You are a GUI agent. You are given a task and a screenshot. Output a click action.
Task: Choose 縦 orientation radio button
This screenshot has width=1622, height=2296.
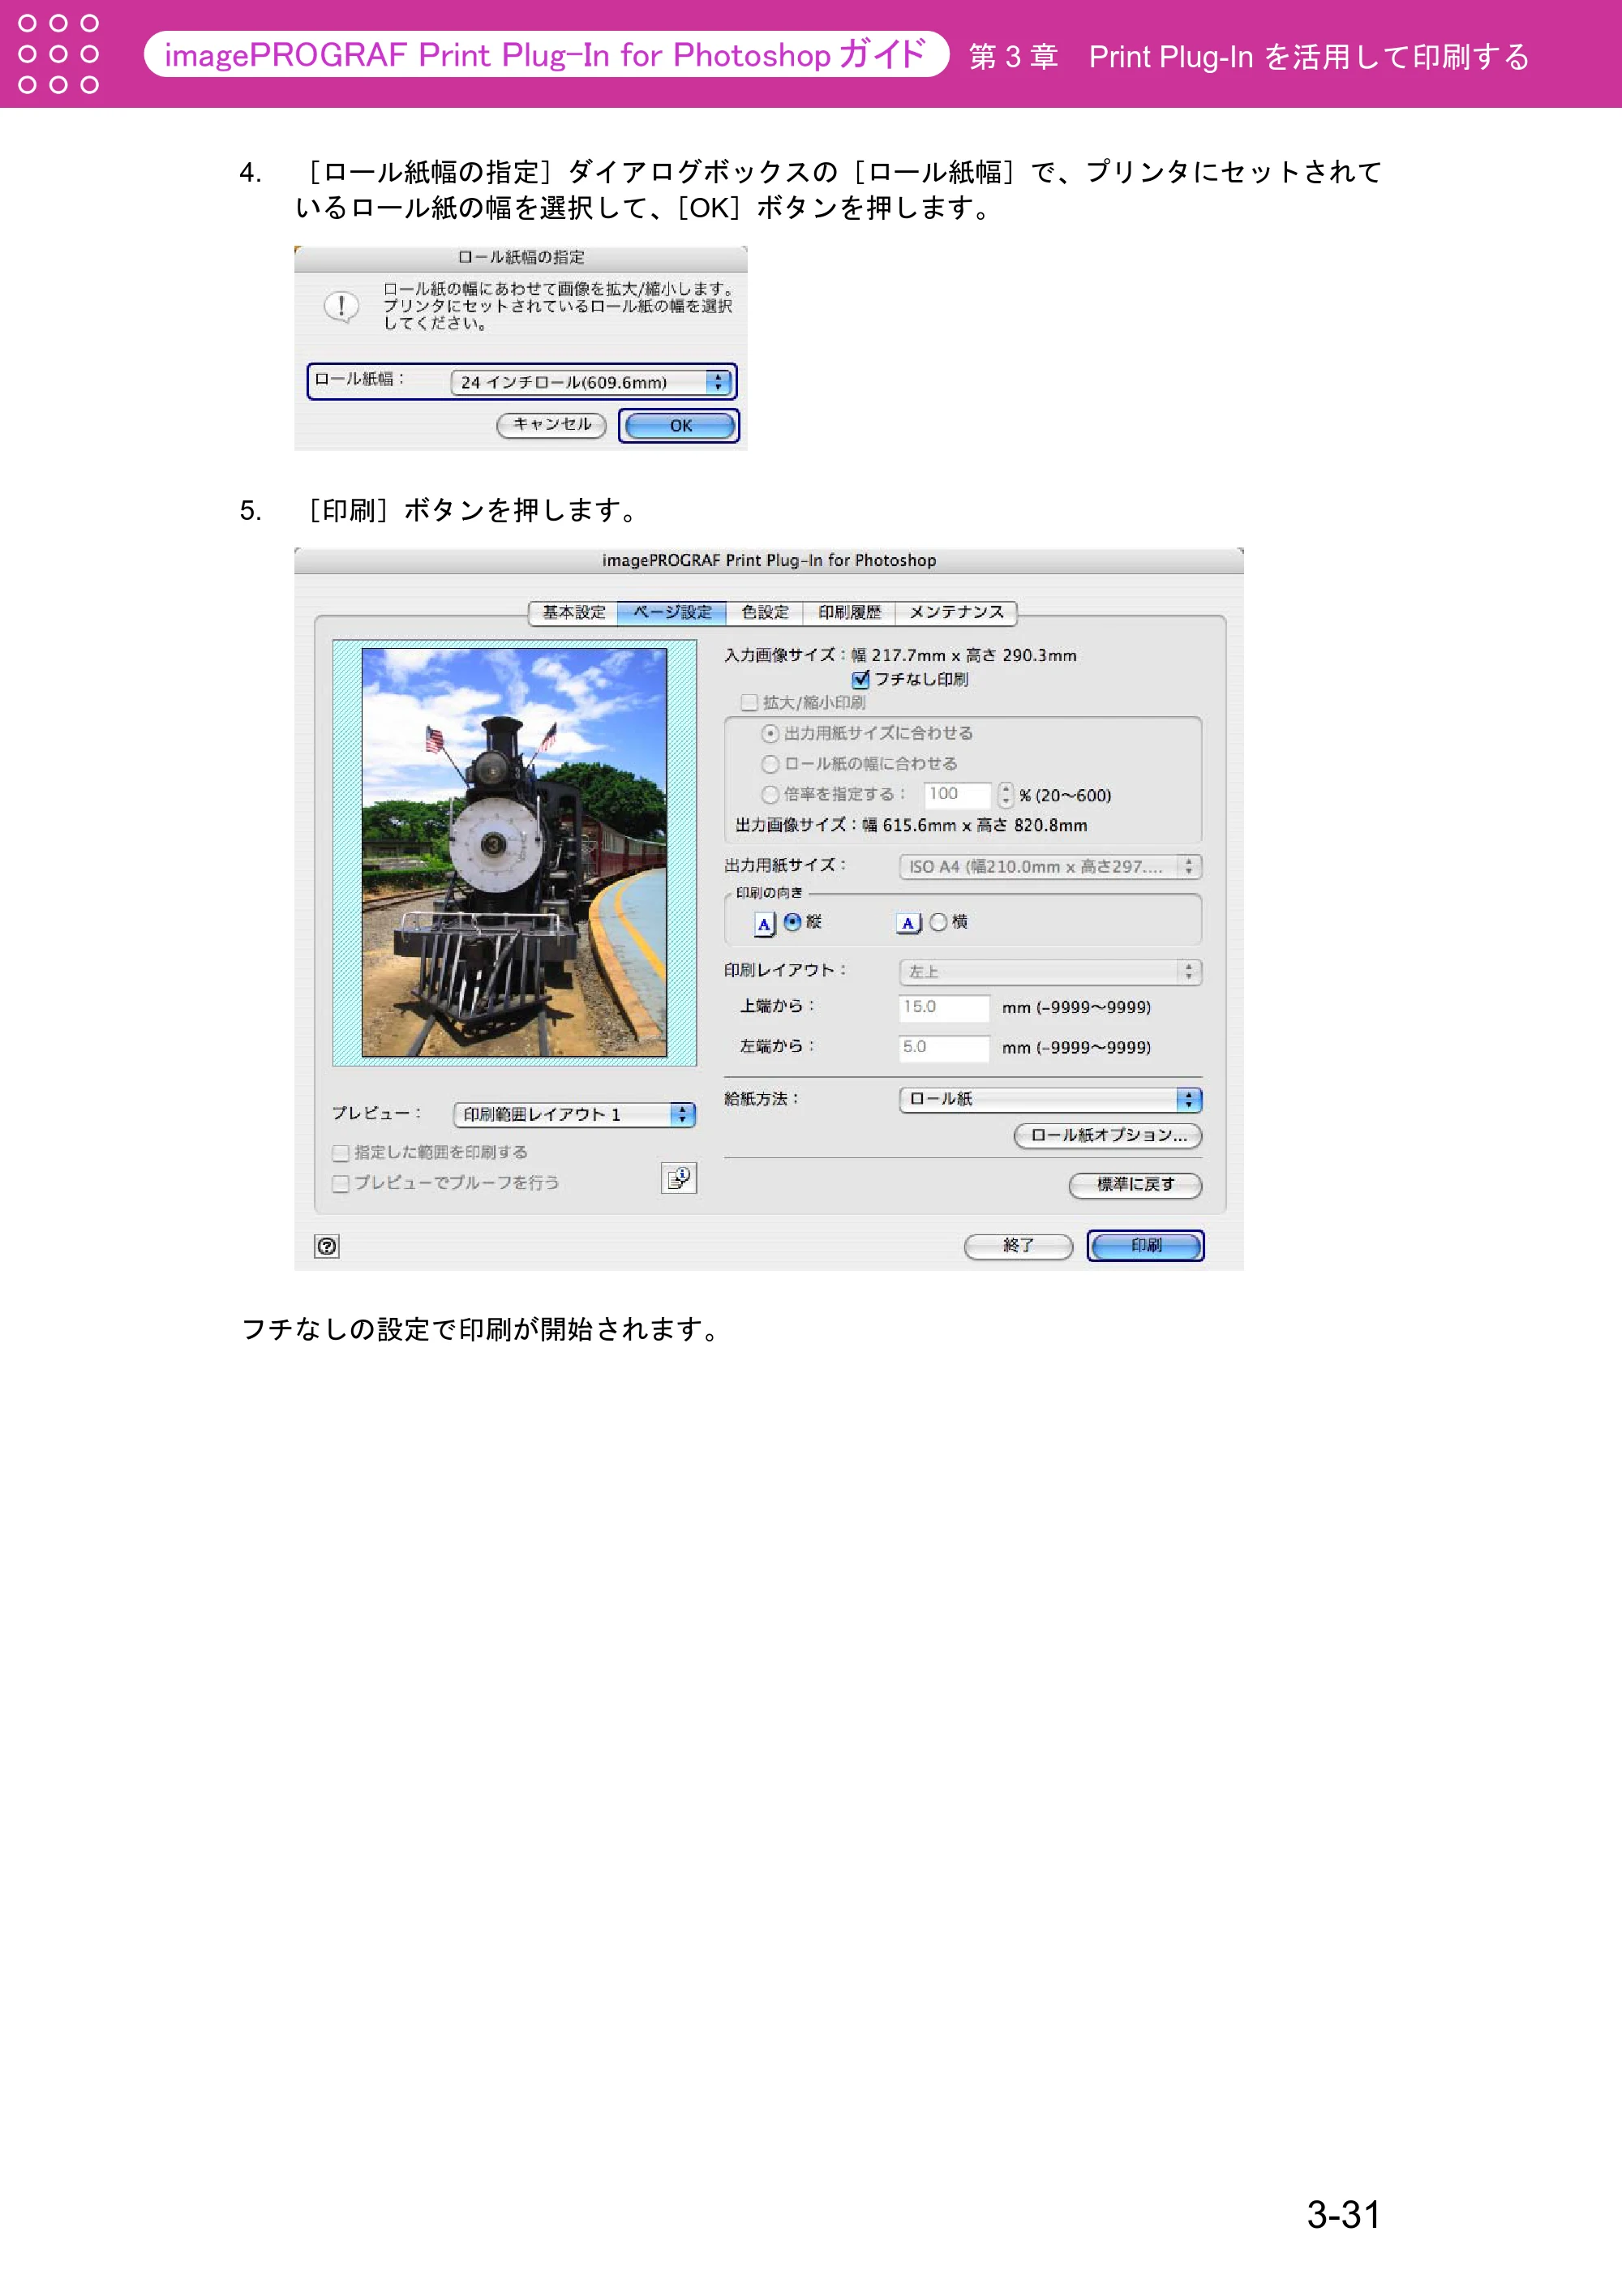point(792,922)
